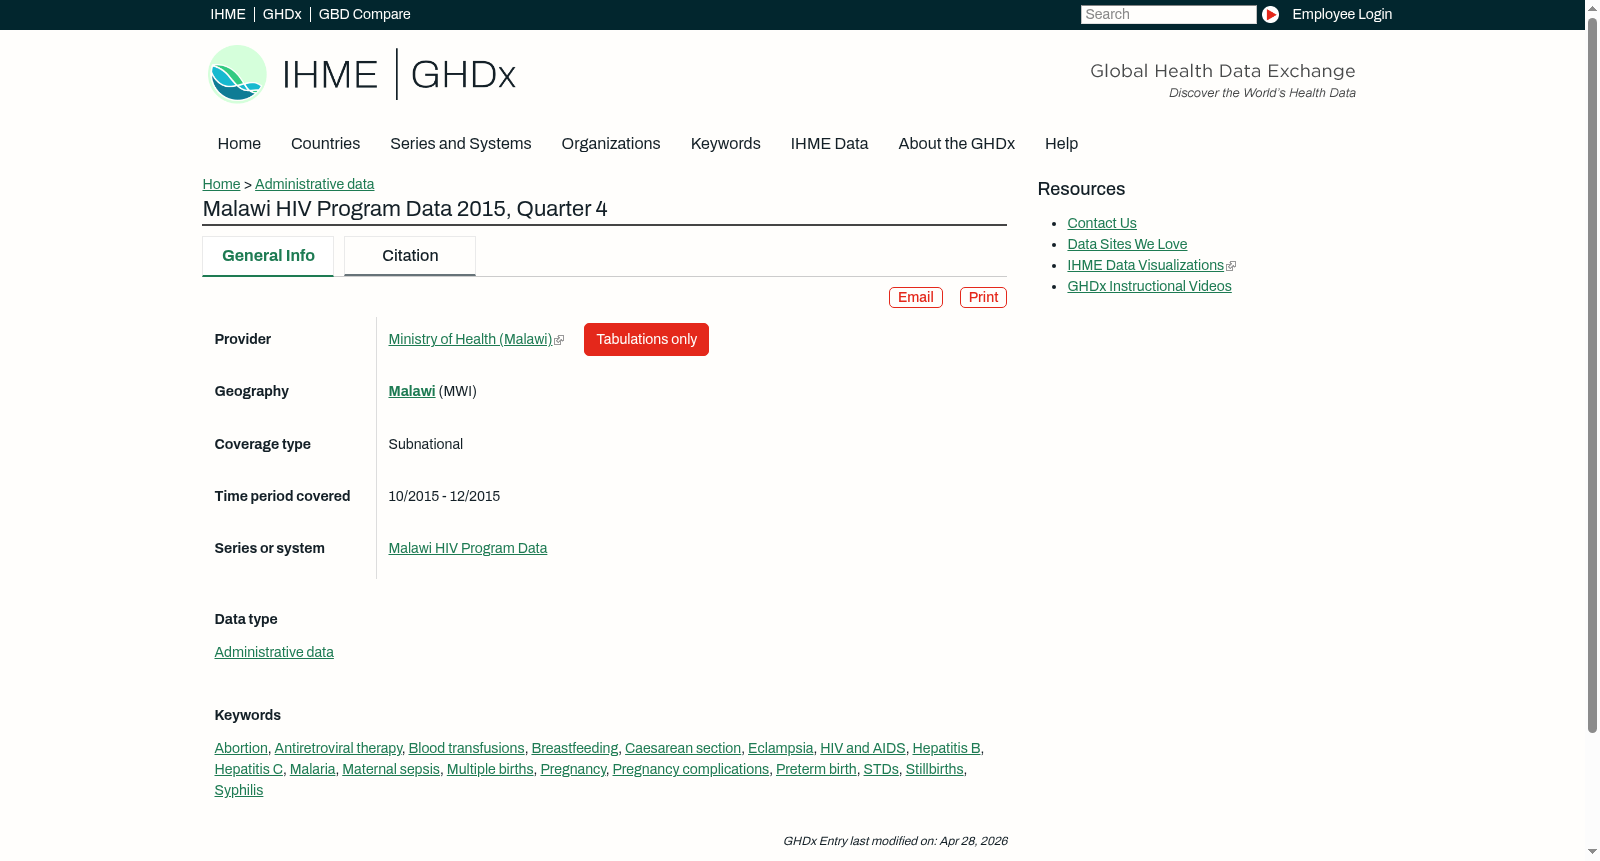Open GHDx Instructional Videos link

(1149, 286)
